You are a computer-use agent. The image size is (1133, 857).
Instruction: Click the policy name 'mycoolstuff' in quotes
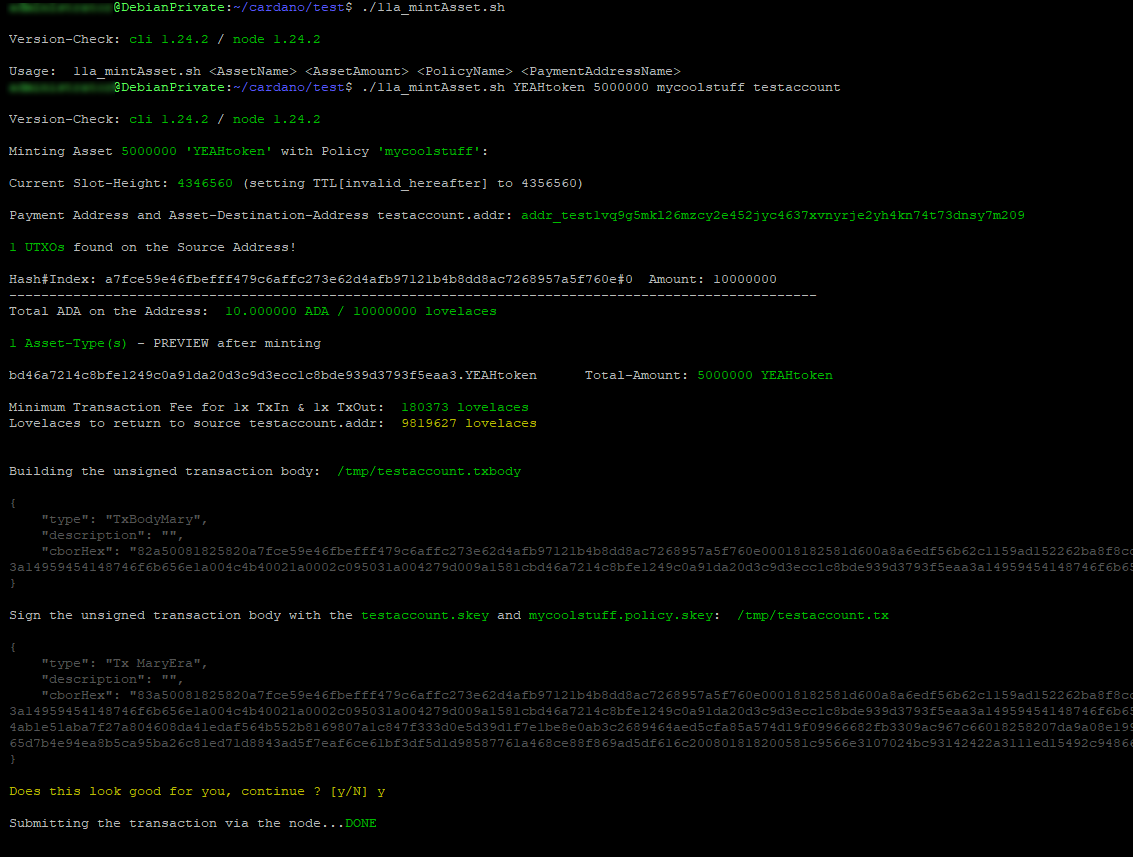coord(428,152)
